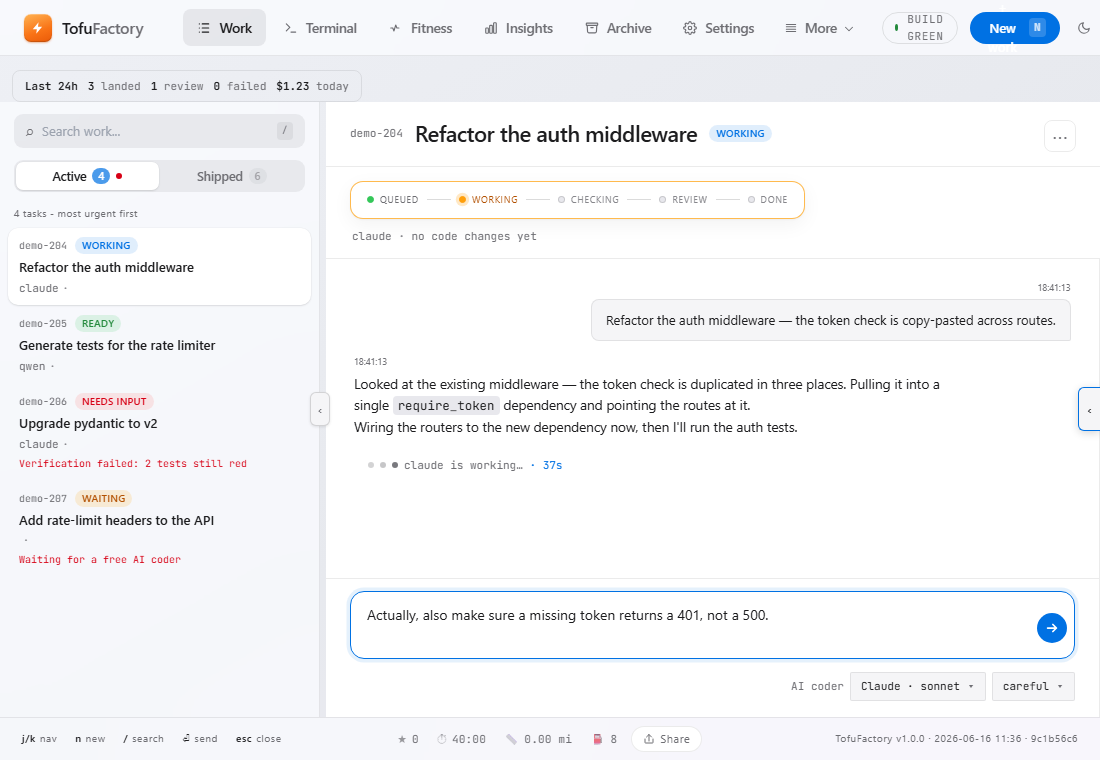
Task: Open the three-dot task options menu
Action: click(1059, 137)
